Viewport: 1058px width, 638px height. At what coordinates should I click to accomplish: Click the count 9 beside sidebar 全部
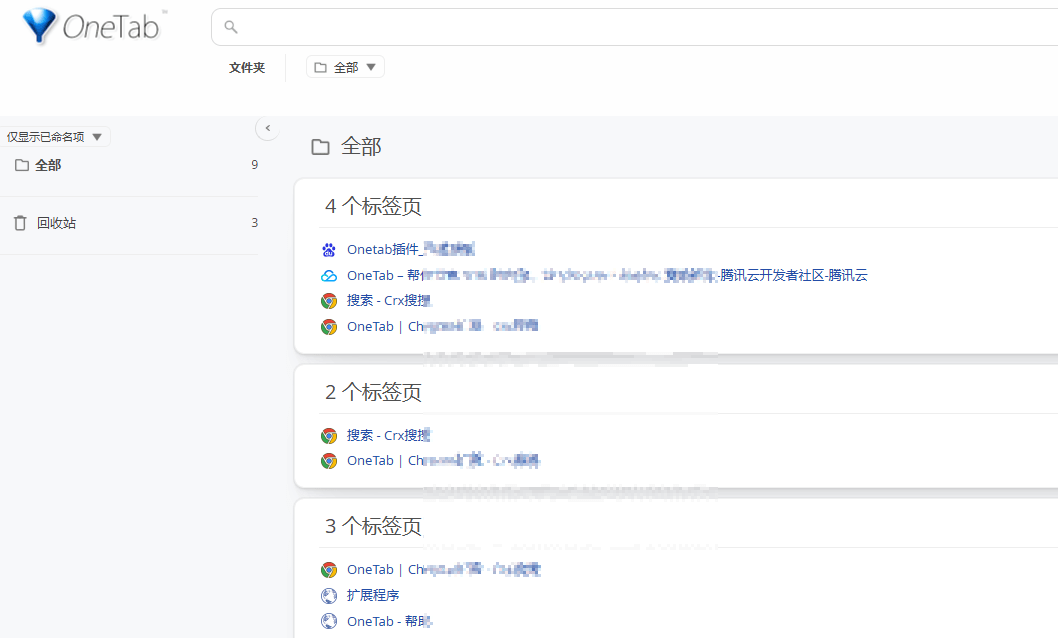coord(254,165)
